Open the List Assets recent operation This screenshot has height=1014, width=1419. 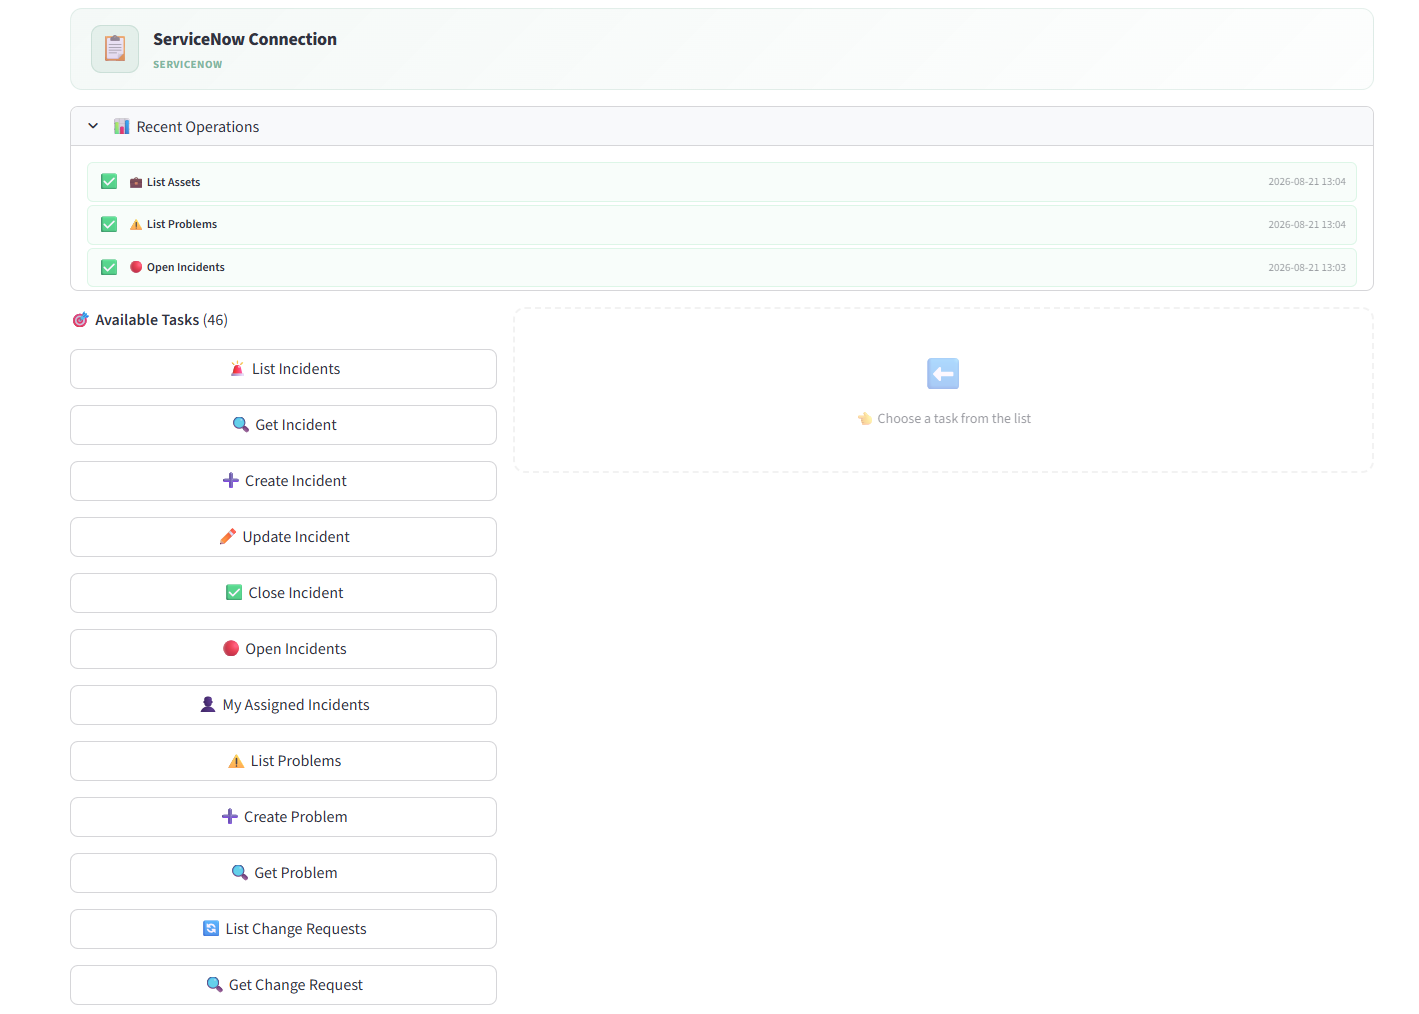click(721, 182)
